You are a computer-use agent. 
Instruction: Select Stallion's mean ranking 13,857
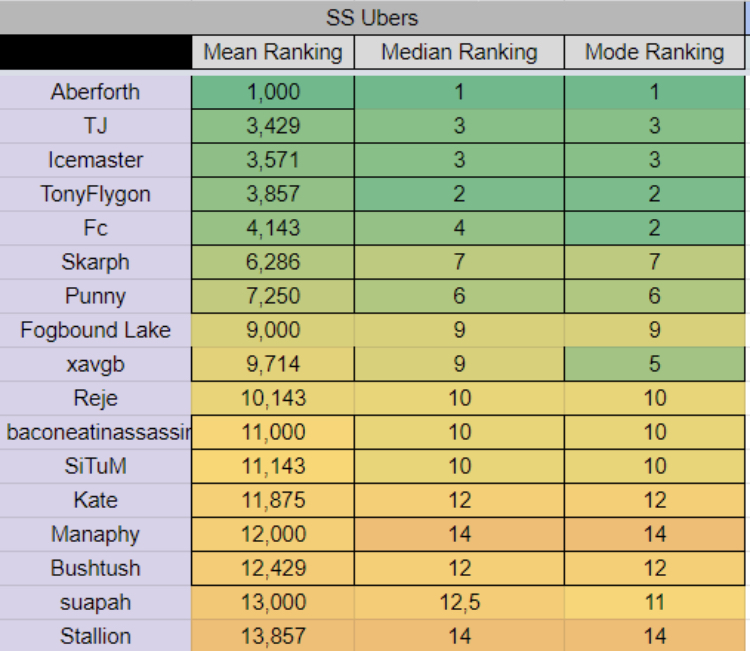tap(273, 636)
